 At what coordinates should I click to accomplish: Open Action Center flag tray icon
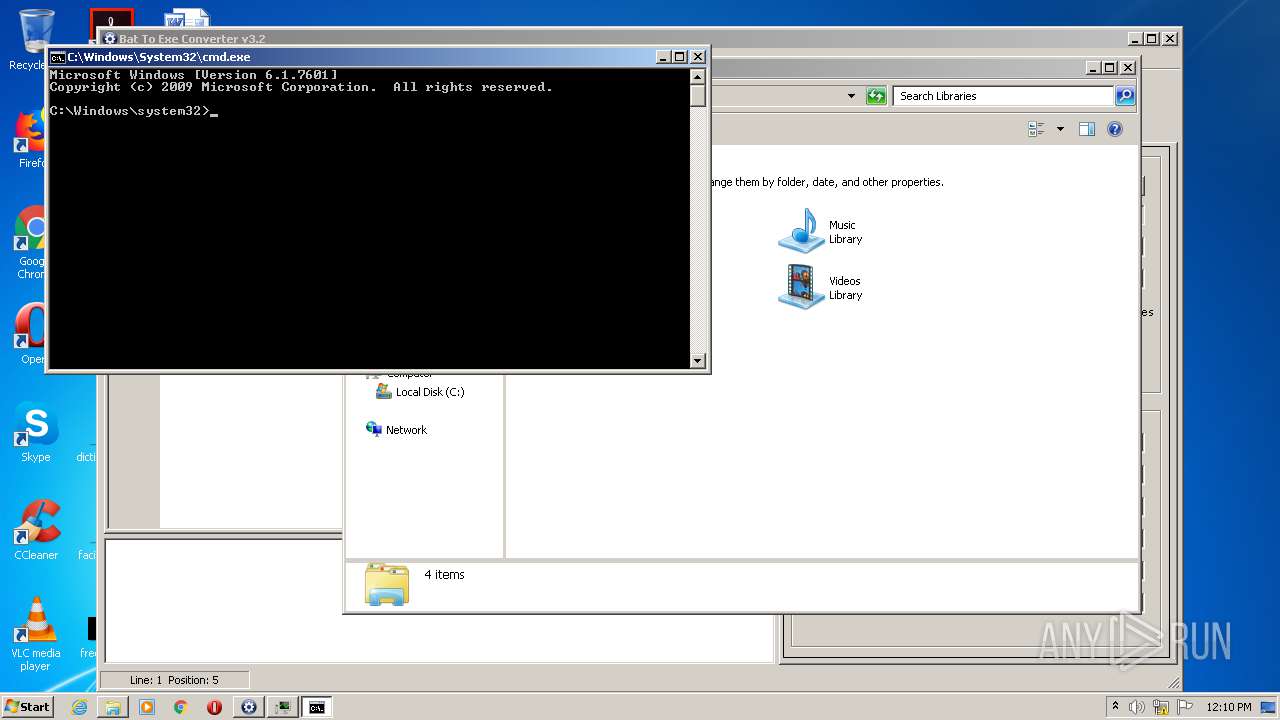(x=1185, y=707)
